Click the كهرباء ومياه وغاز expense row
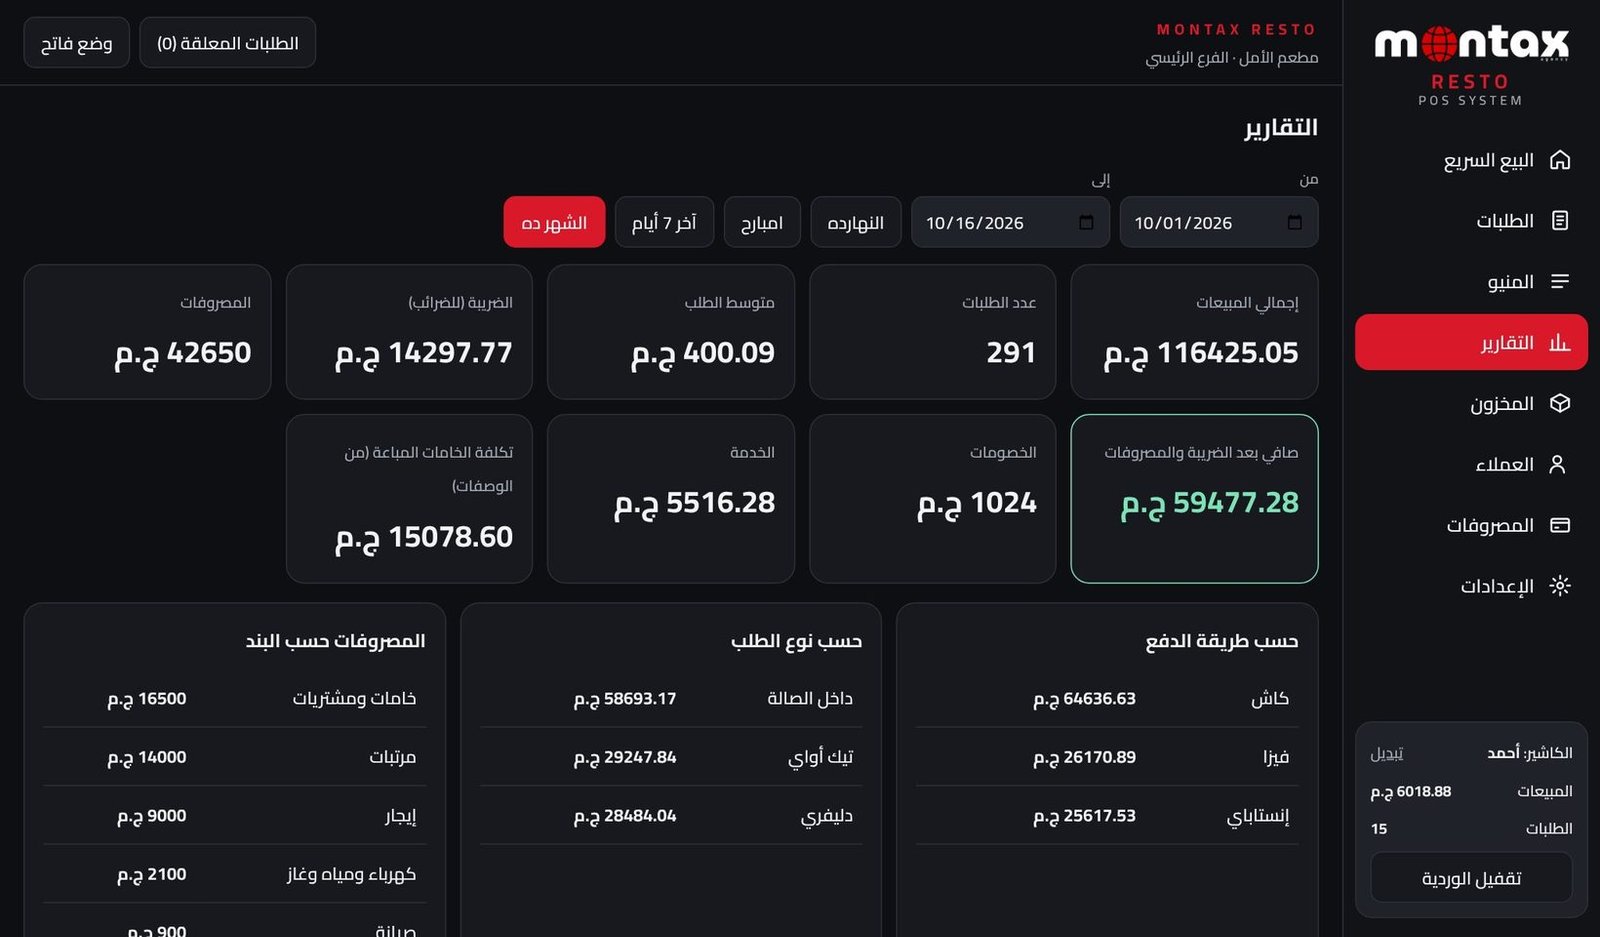 coord(235,874)
